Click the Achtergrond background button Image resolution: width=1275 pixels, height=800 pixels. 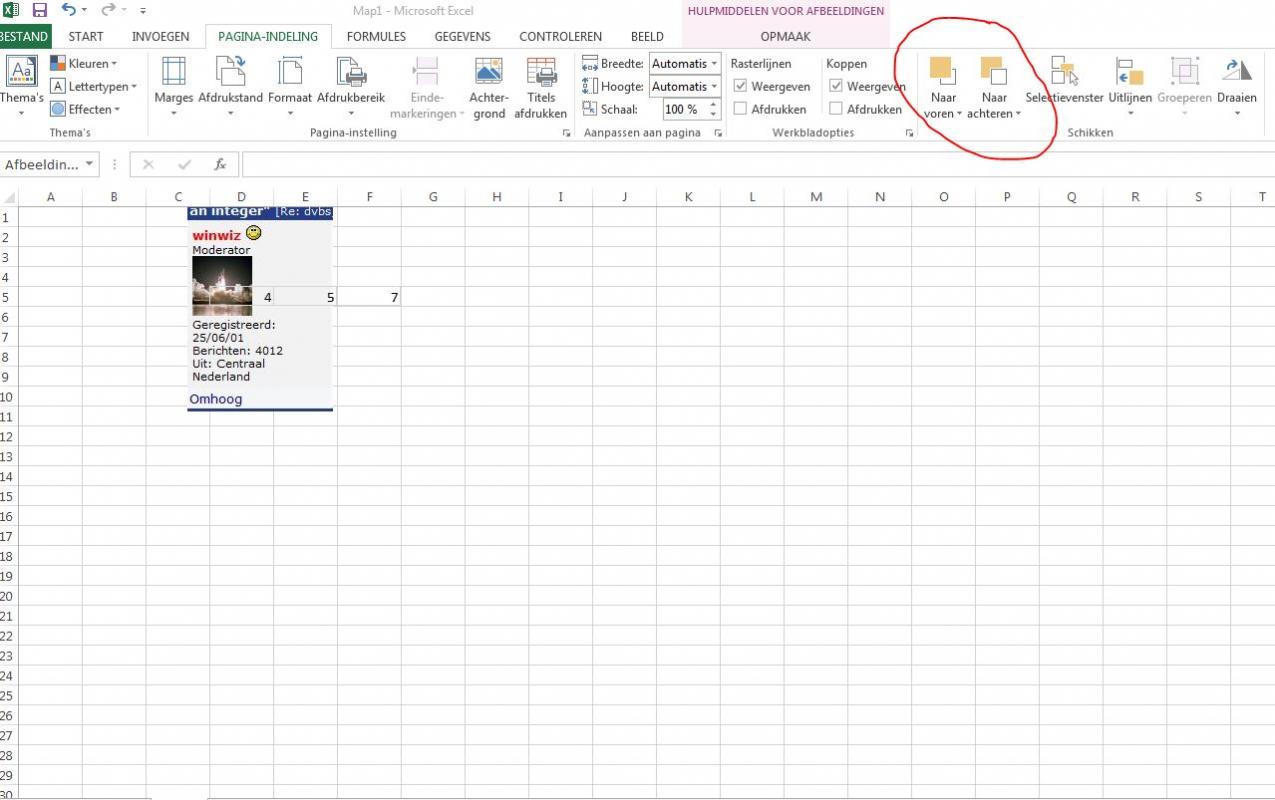point(489,87)
